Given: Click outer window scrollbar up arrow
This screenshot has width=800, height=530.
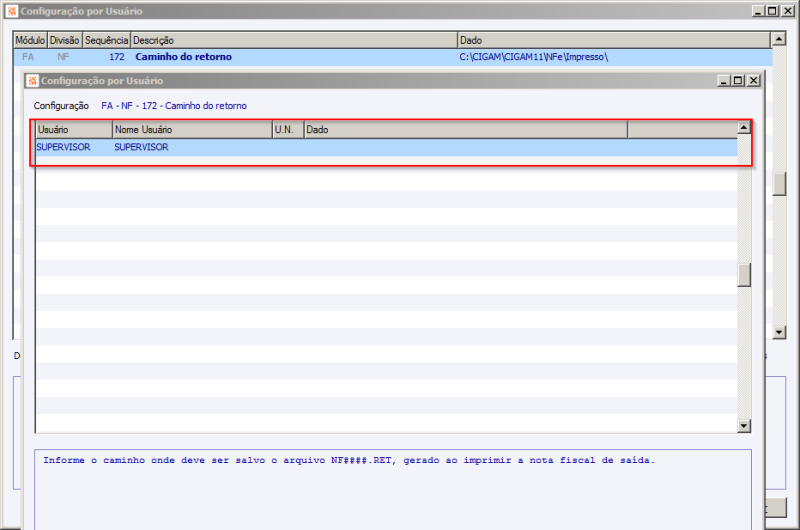Looking at the screenshot, I should pyautogui.click(x=779, y=38).
